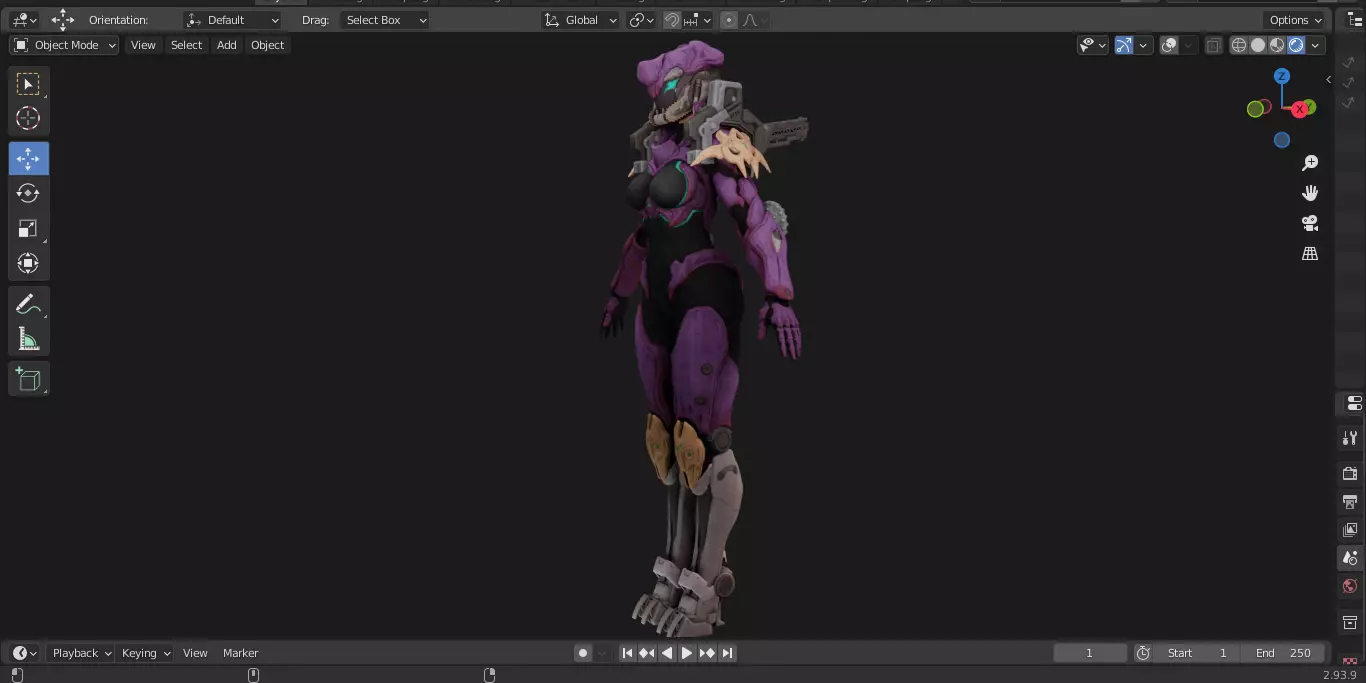This screenshot has height=683, width=1366.
Task: Open the Object Mode dropdown
Action: tap(64, 45)
